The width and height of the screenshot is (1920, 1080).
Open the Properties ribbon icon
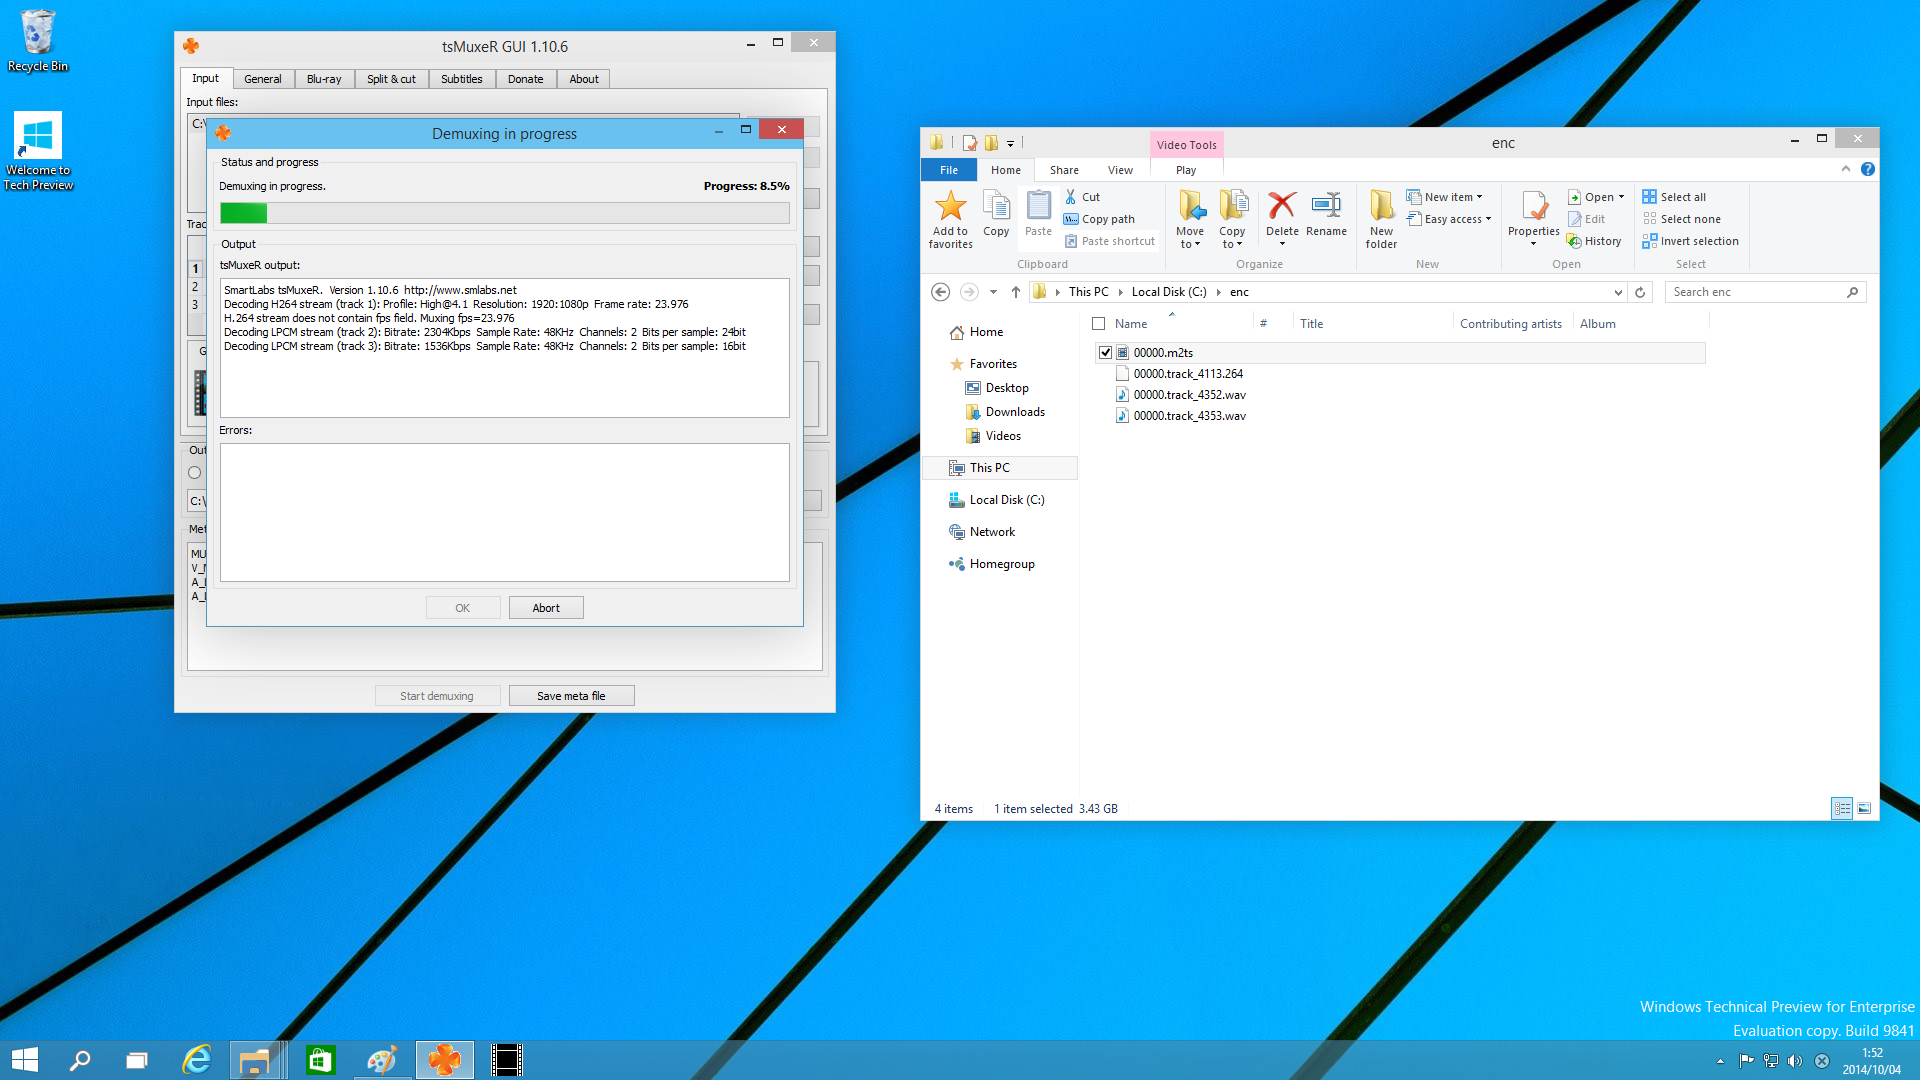(1533, 206)
